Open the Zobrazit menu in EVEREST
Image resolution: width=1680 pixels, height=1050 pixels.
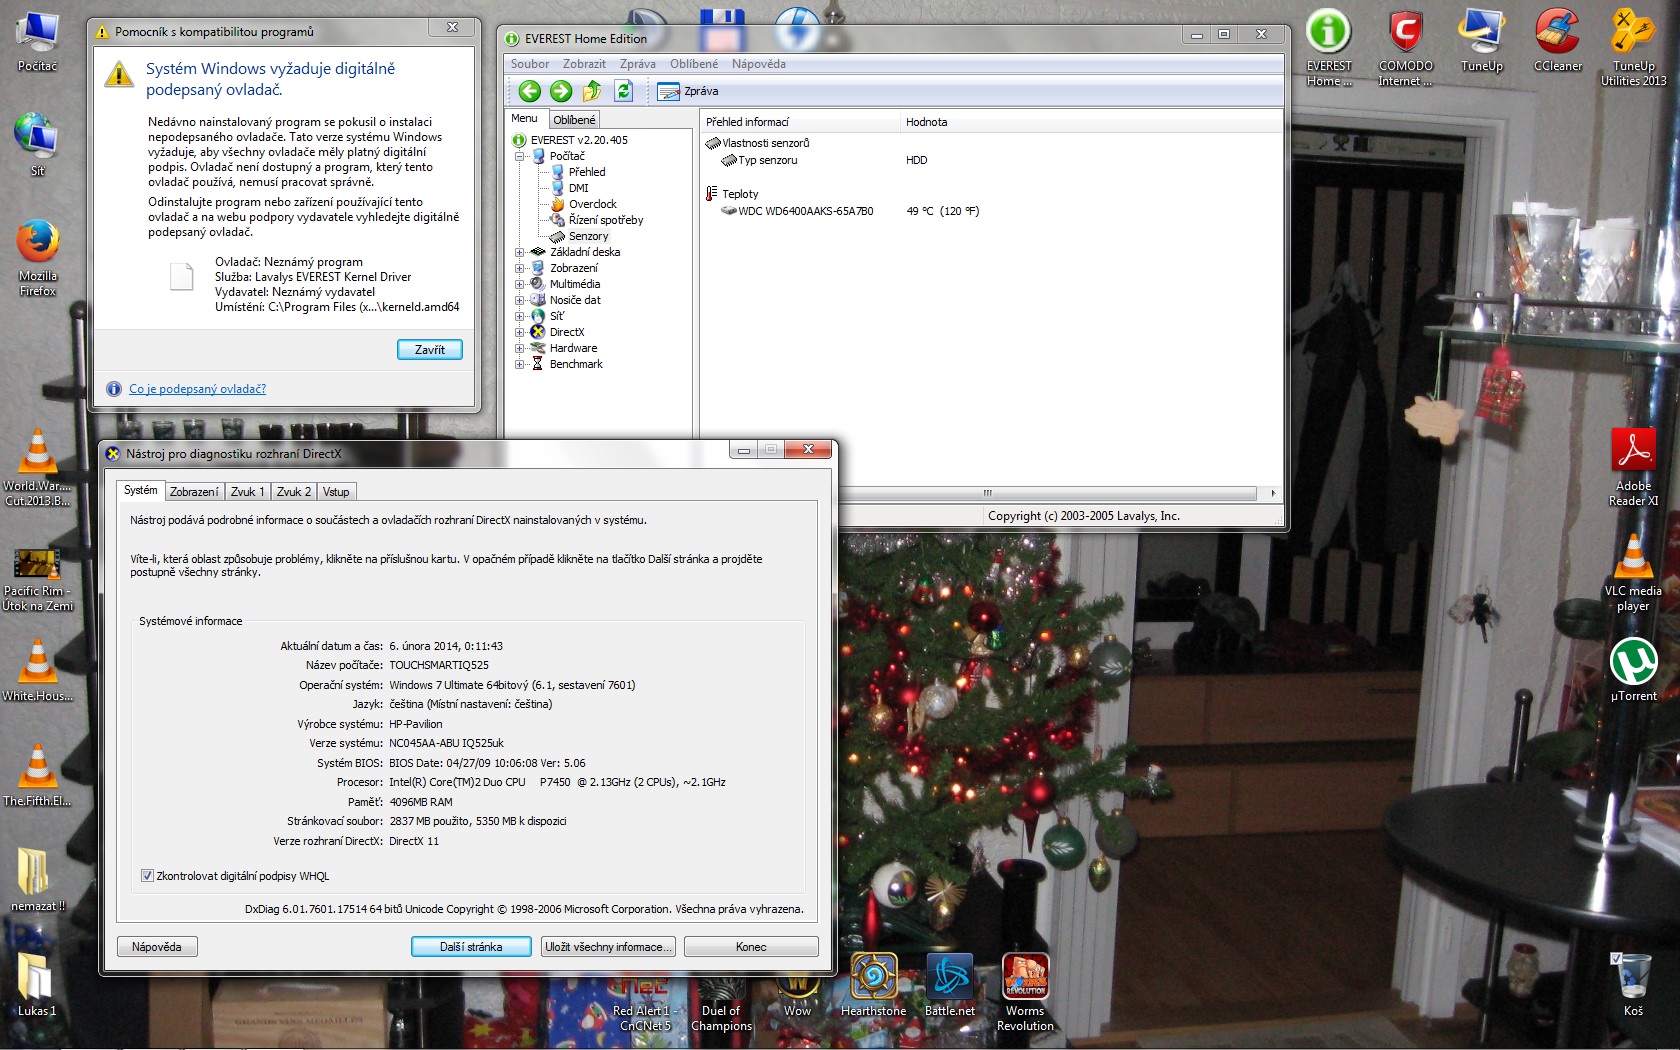point(584,64)
